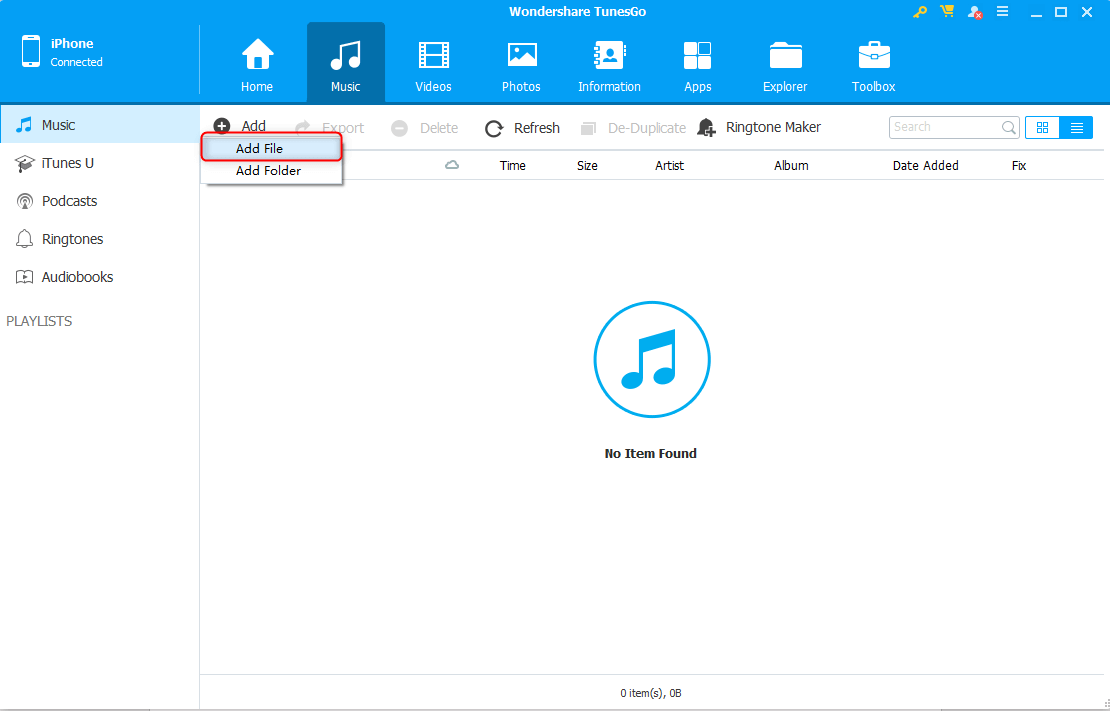Click the large music note icon
The height and width of the screenshot is (711, 1110).
651,360
